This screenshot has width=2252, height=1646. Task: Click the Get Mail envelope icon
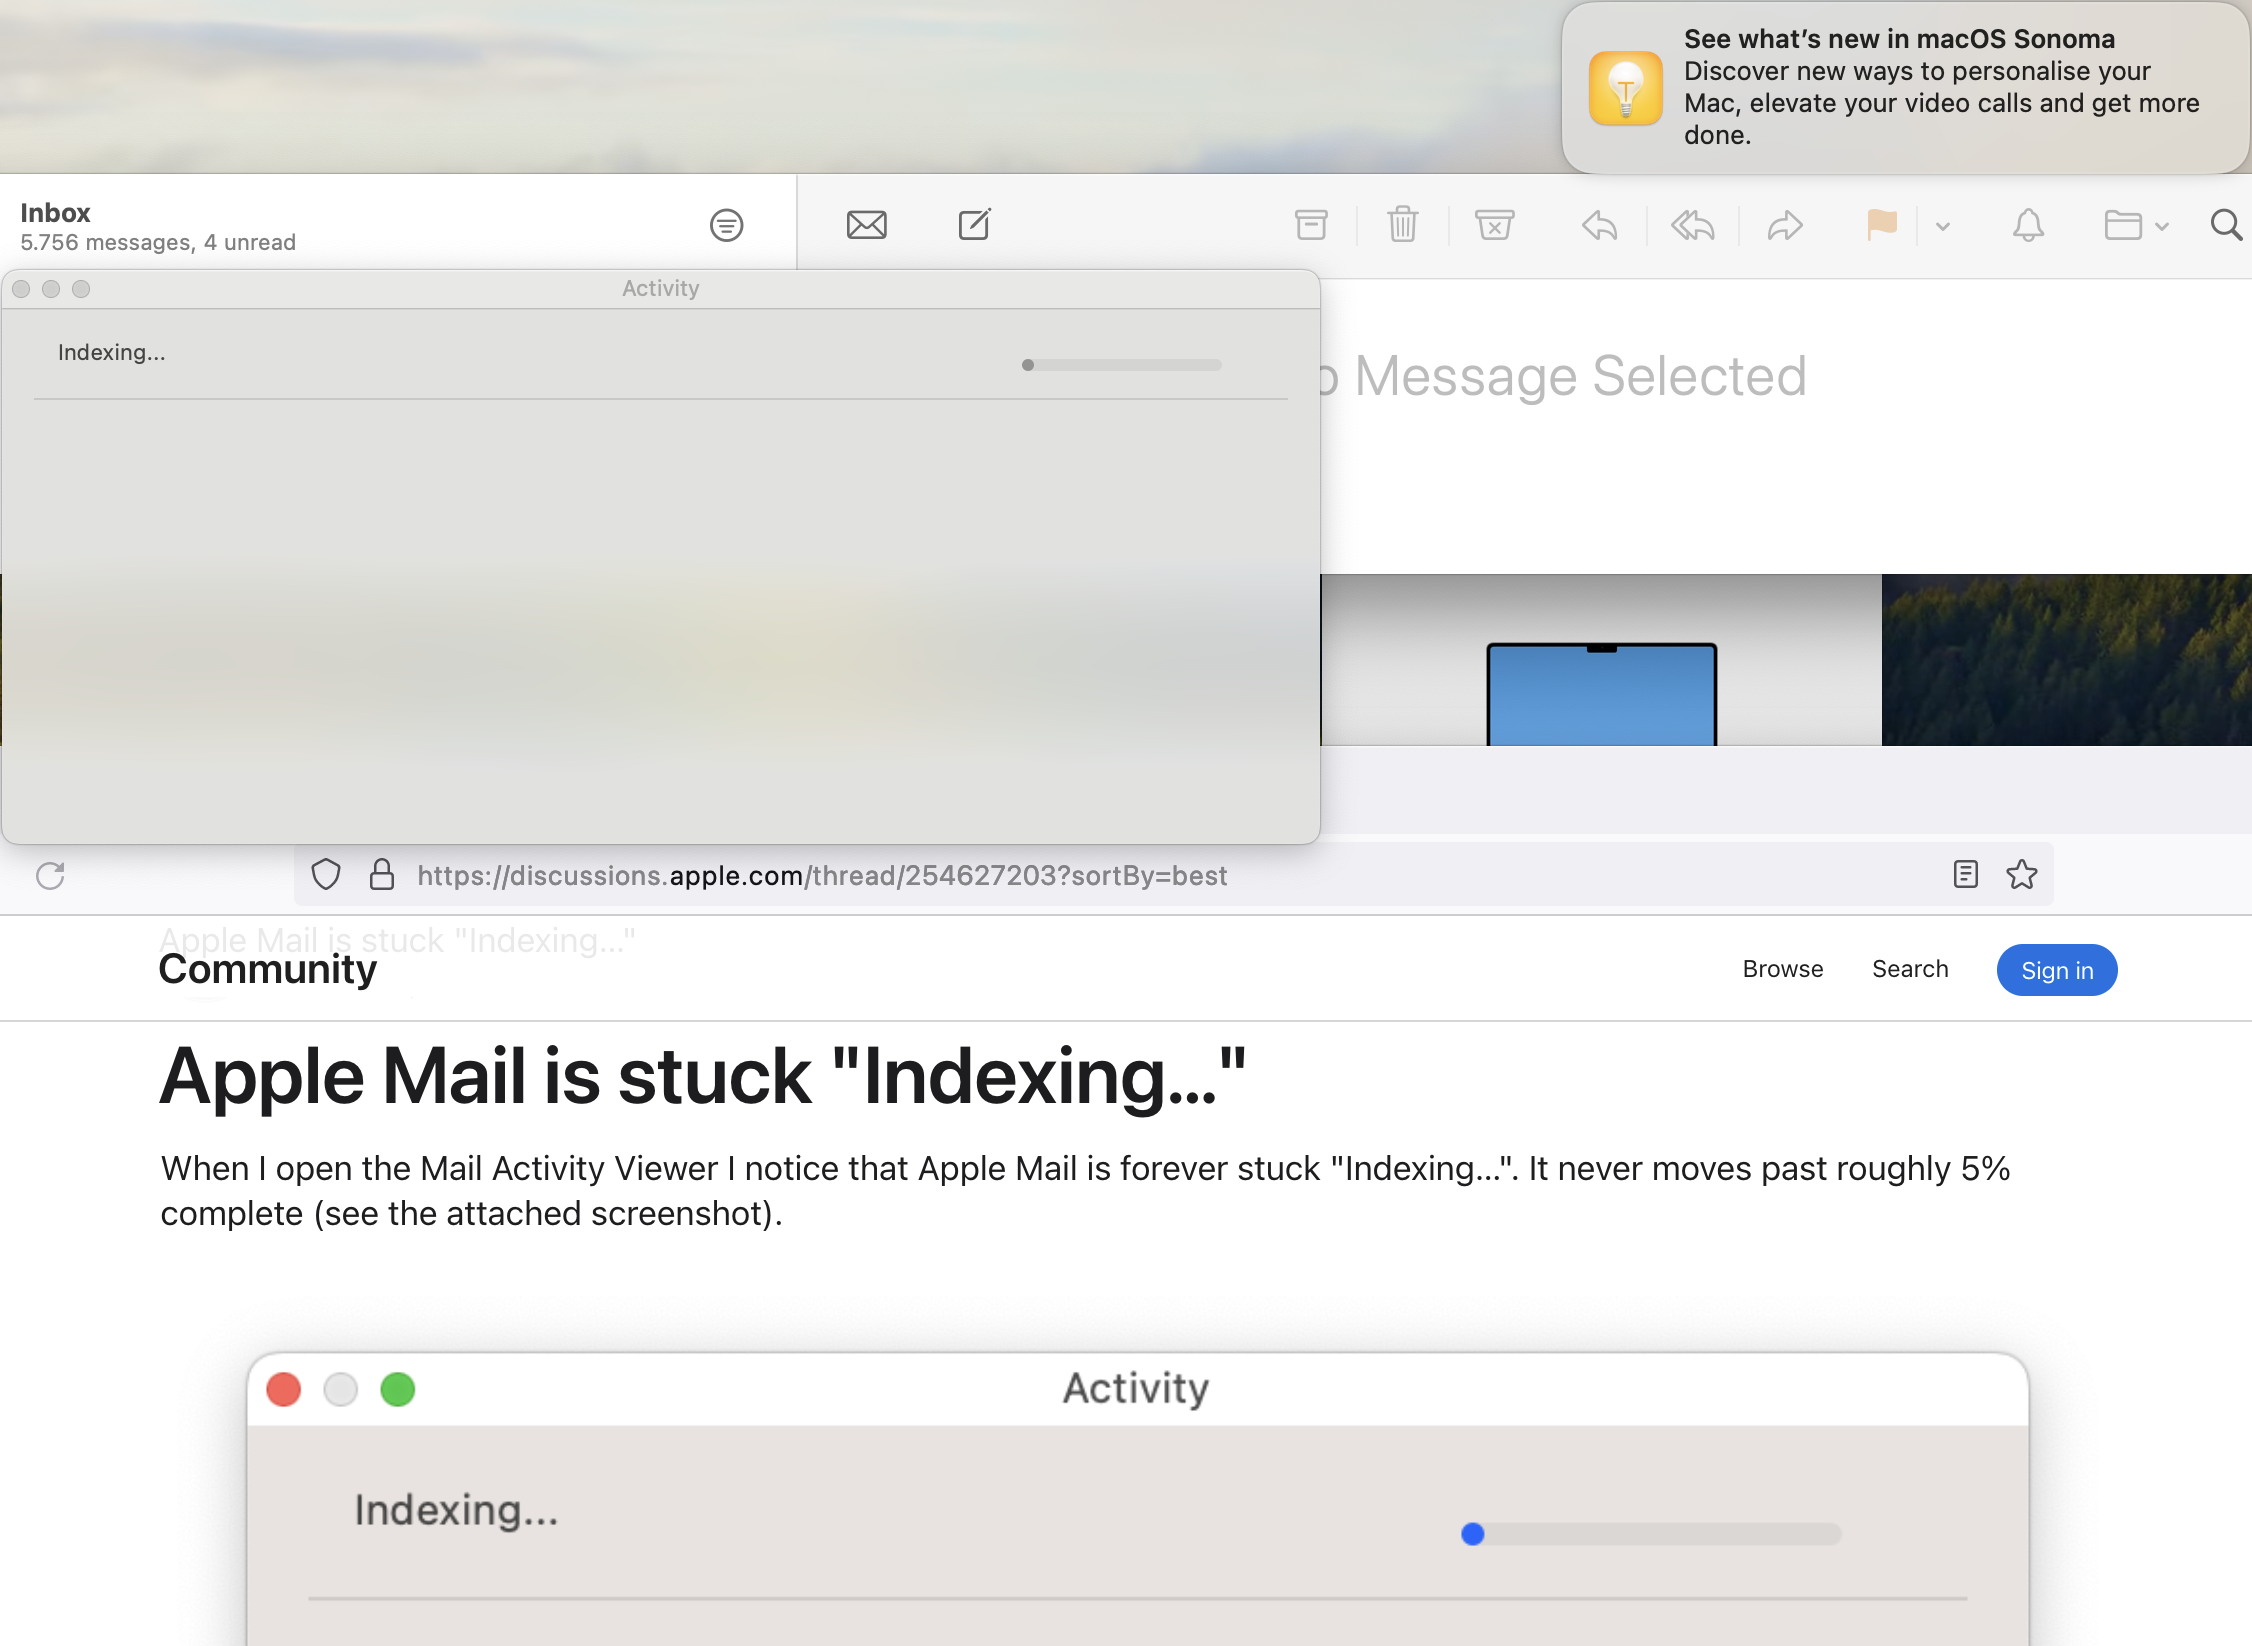click(x=866, y=225)
